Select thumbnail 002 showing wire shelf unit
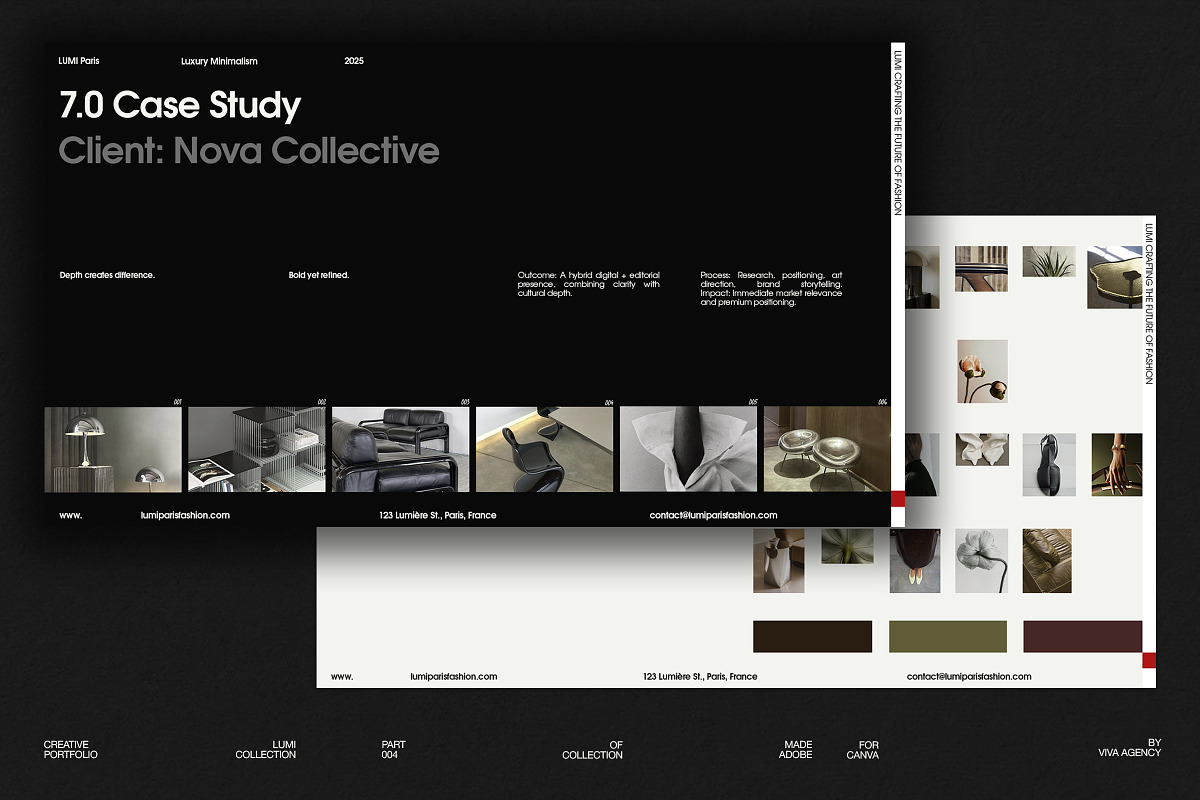Viewport: 1200px width, 800px height. click(x=257, y=449)
